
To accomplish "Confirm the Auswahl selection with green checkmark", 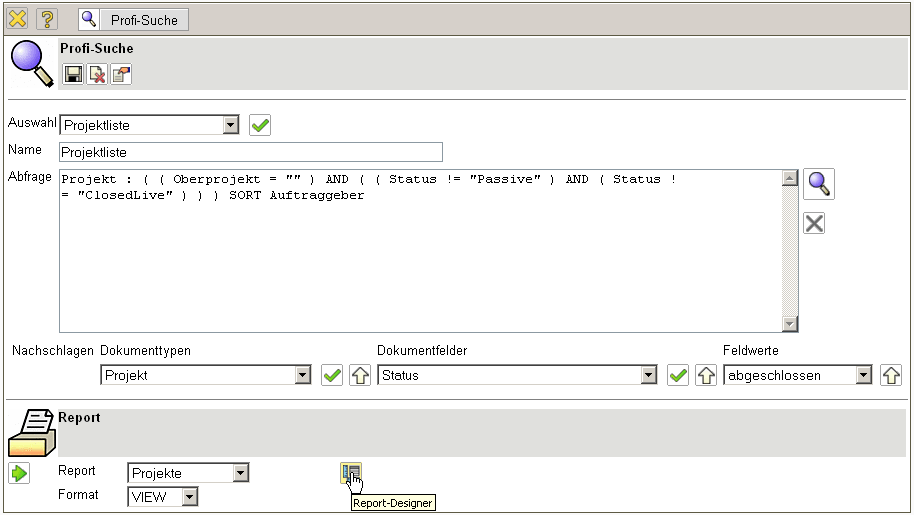I will tap(260, 125).
